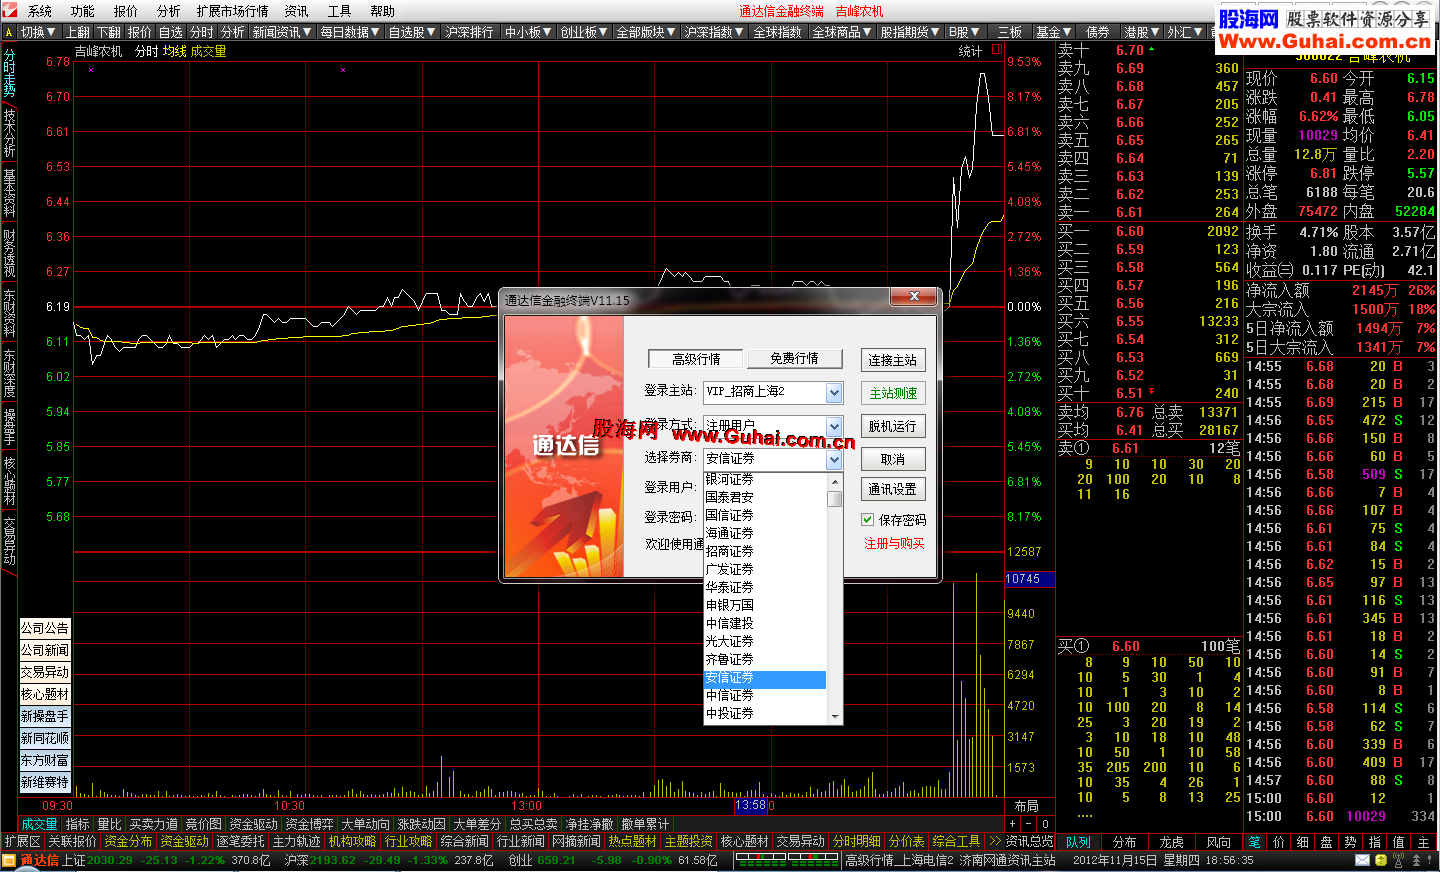Screen dimensions: 1440x872
Task: Switch to the 大单动向 tab
Action: [366, 824]
